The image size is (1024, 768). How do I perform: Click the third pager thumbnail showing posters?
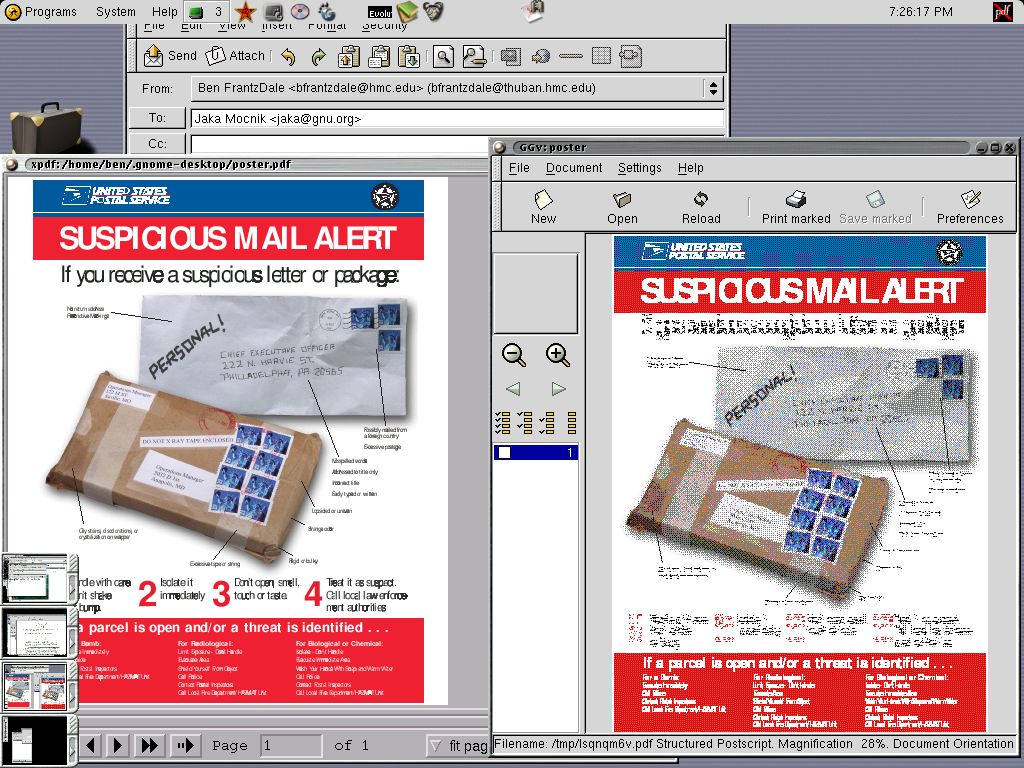pyautogui.click(x=35, y=686)
